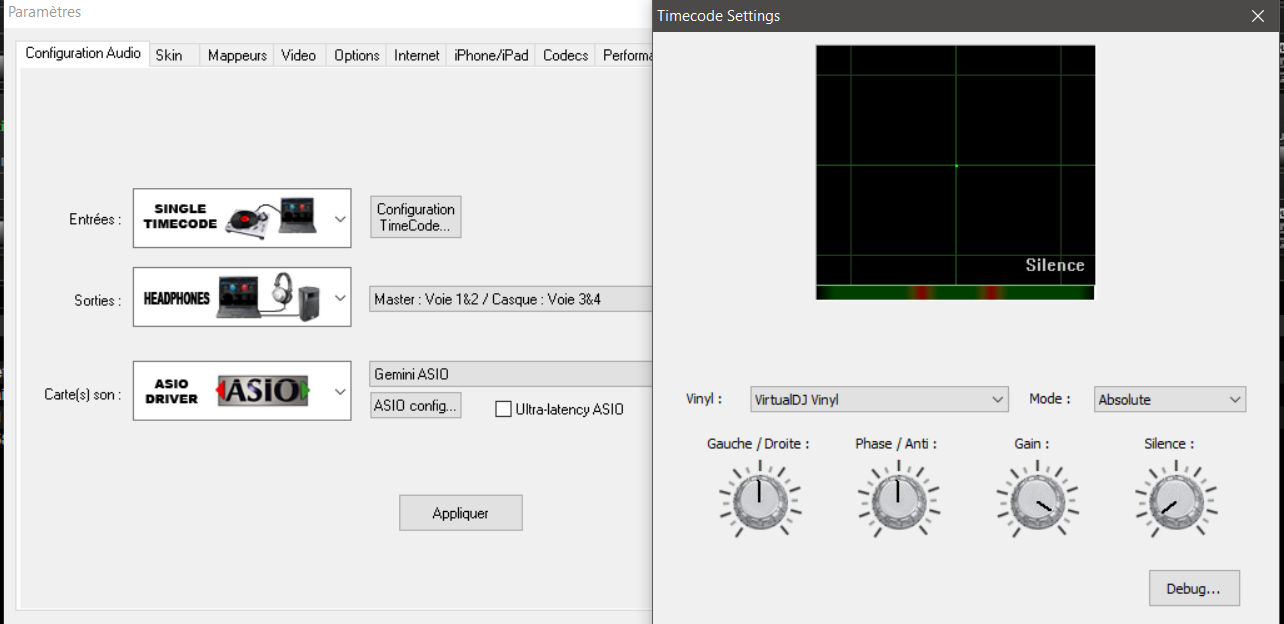The height and width of the screenshot is (624, 1284).
Task: Click the Gauche / Droite knob
Action: [x=759, y=500]
